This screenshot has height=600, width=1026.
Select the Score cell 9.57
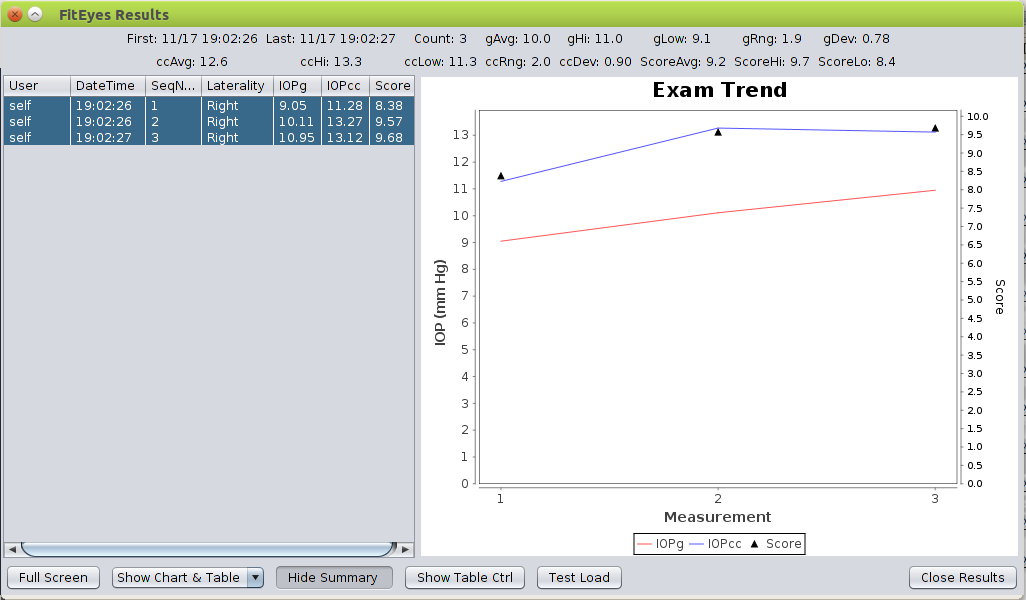pos(392,122)
